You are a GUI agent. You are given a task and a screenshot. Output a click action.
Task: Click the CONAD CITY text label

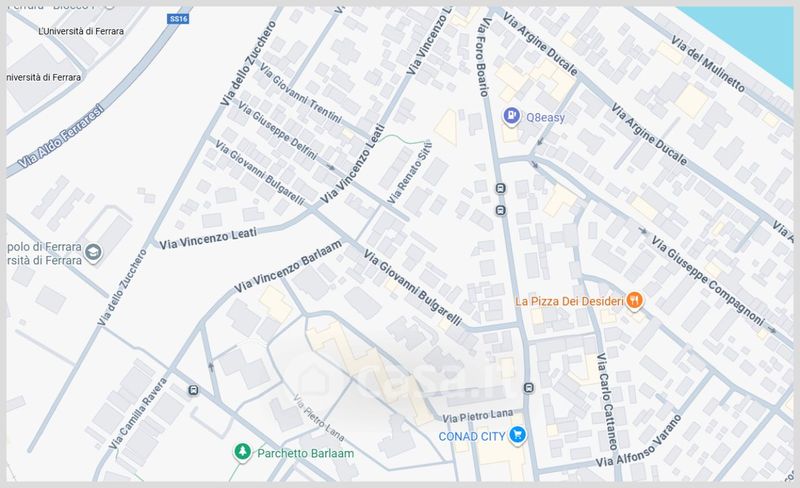point(472,436)
